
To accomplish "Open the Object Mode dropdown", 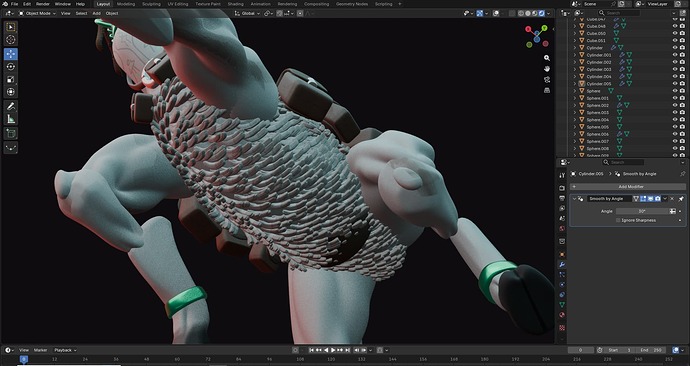I will tap(37, 13).
